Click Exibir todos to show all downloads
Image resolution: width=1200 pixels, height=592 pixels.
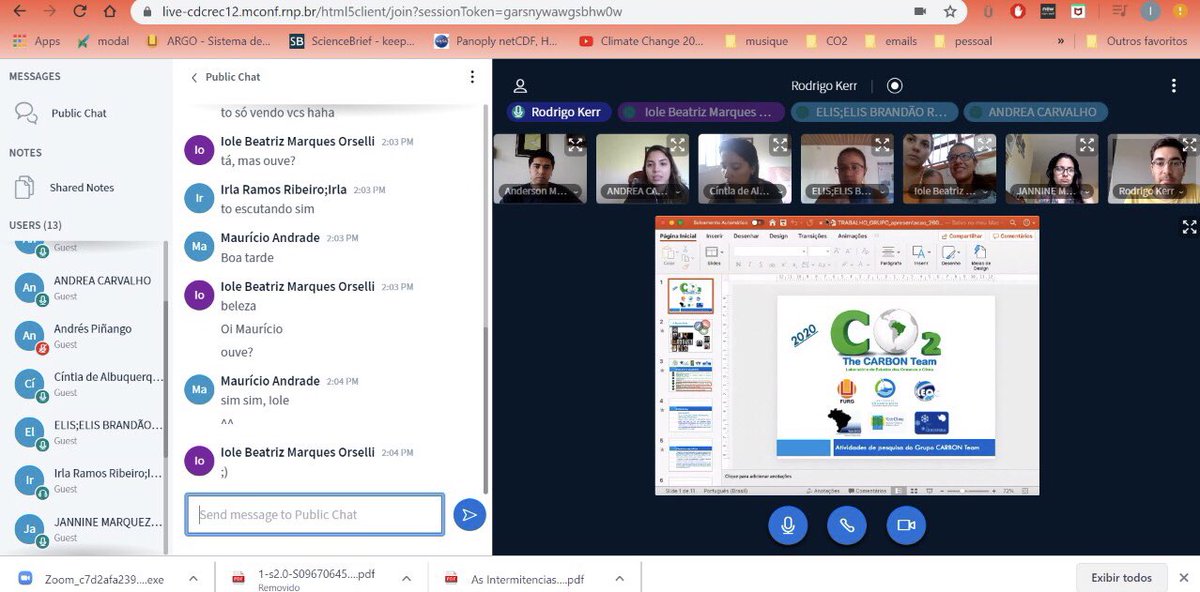click(x=1122, y=578)
